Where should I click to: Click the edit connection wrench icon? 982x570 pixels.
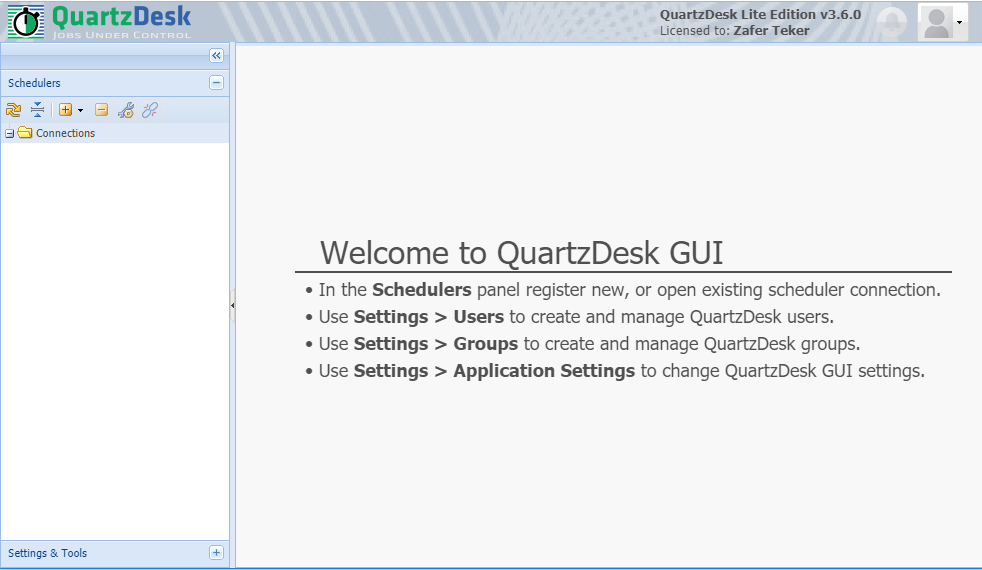tap(126, 110)
